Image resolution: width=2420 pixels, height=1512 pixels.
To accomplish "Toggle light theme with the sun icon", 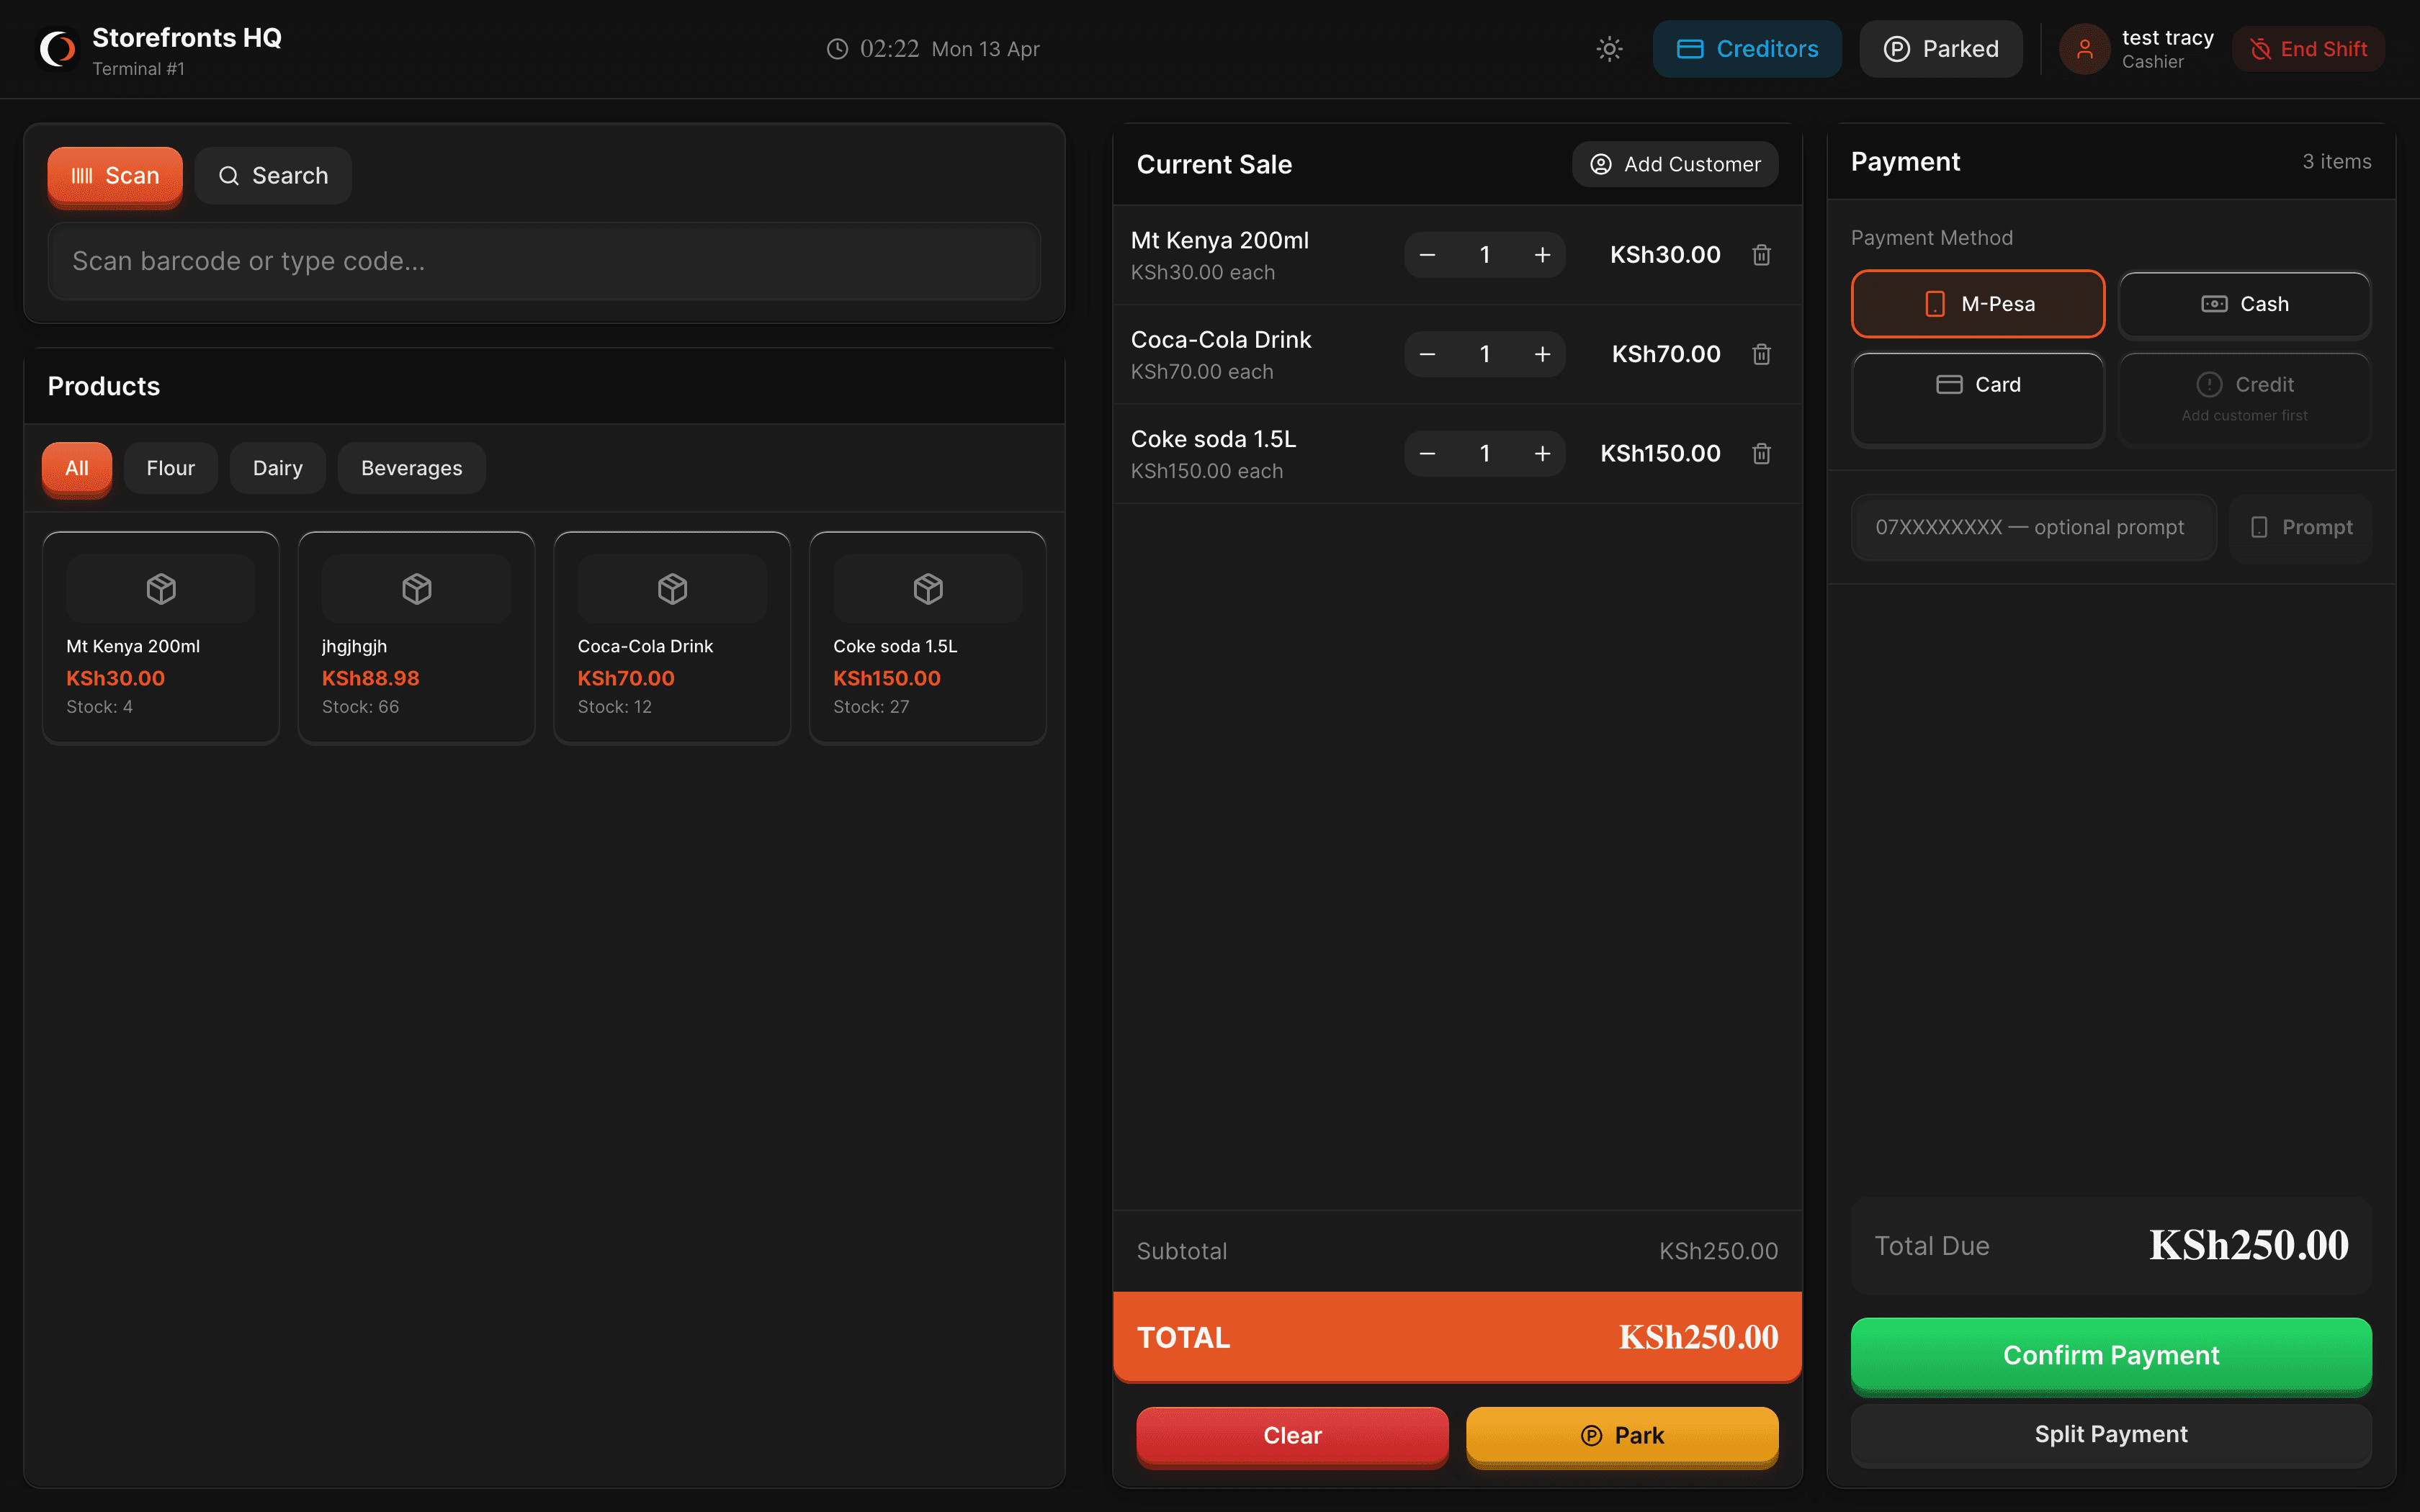I will pyautogui.click(x=1609, y=49).
